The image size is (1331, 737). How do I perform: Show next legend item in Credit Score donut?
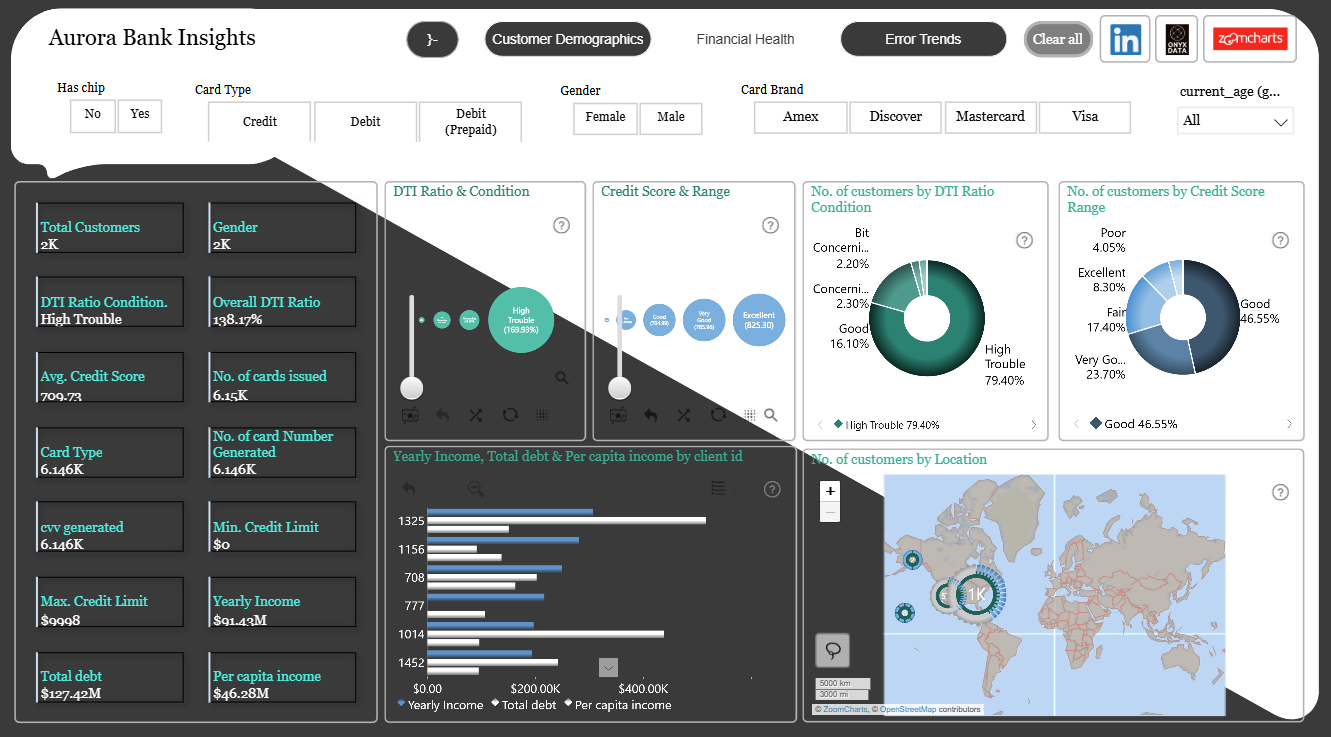[x=1289, y=424]
